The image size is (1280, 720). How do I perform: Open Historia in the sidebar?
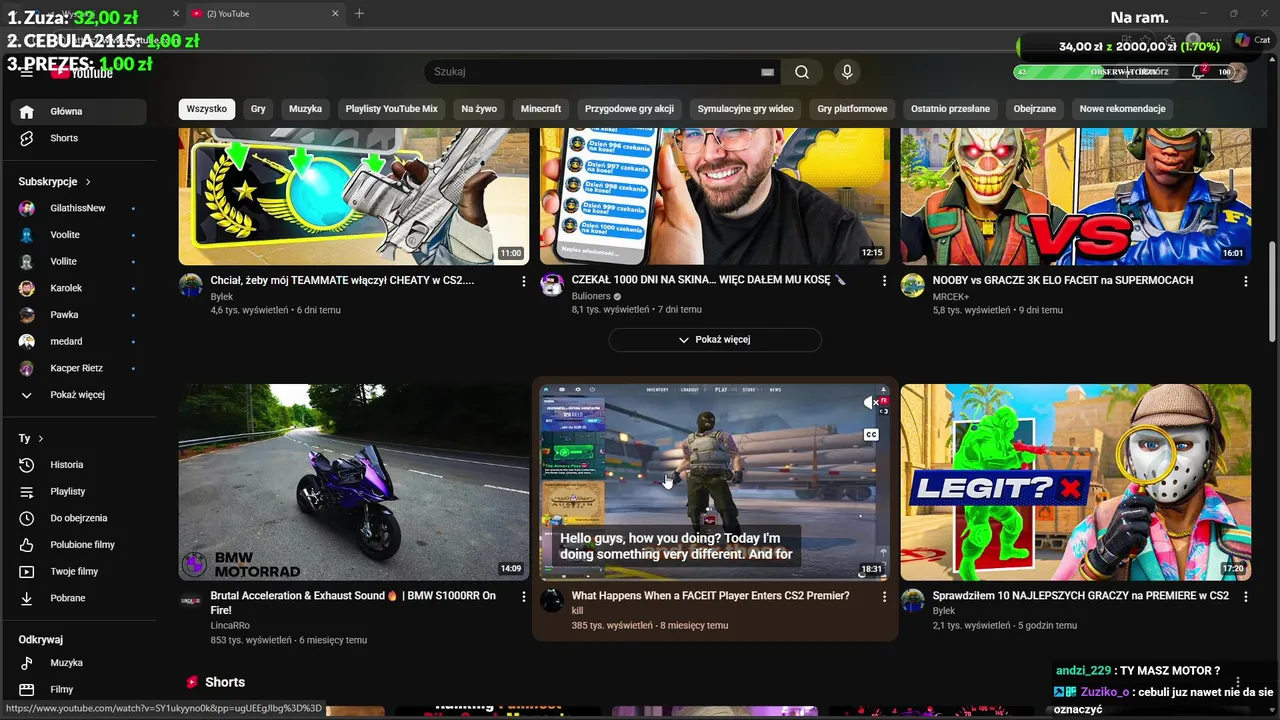click(78, 465)
